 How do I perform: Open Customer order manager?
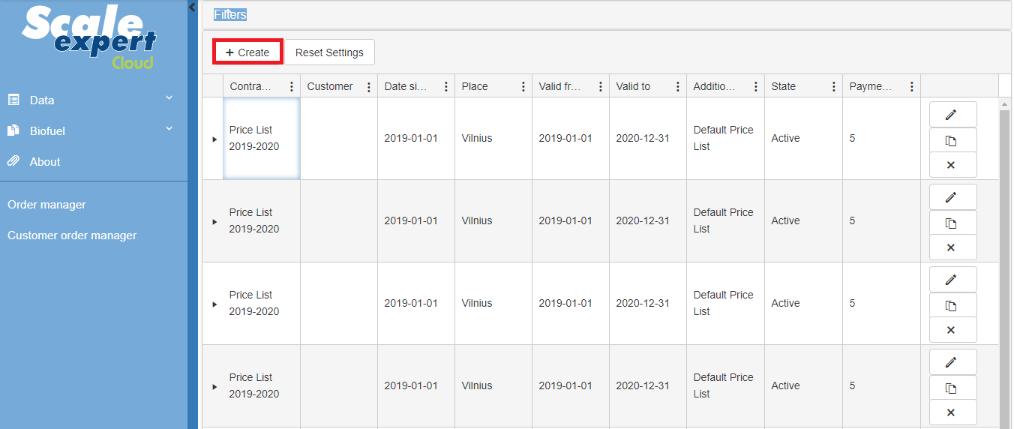point(72,236)
